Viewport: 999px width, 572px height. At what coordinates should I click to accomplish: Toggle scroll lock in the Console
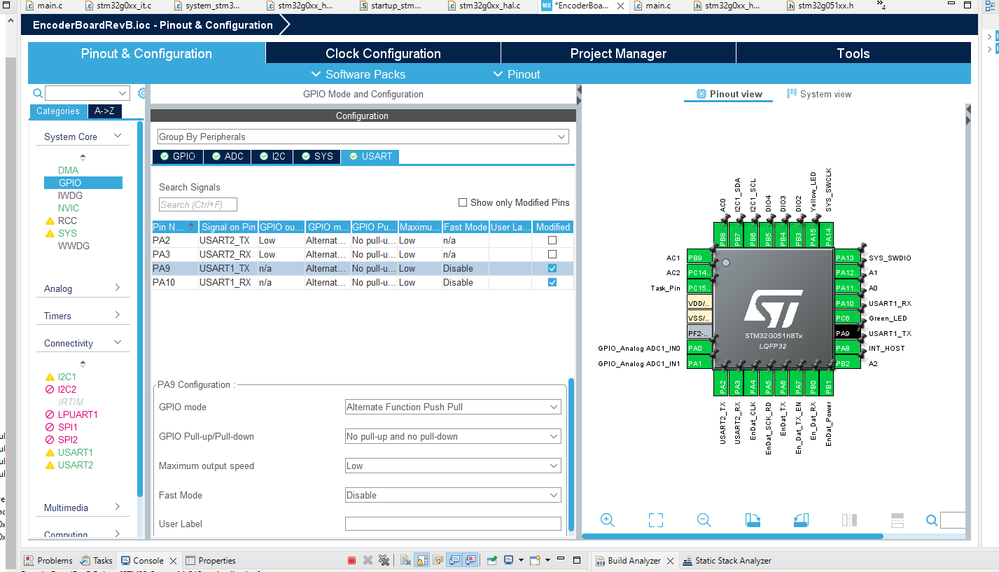[x=422, y=561]
